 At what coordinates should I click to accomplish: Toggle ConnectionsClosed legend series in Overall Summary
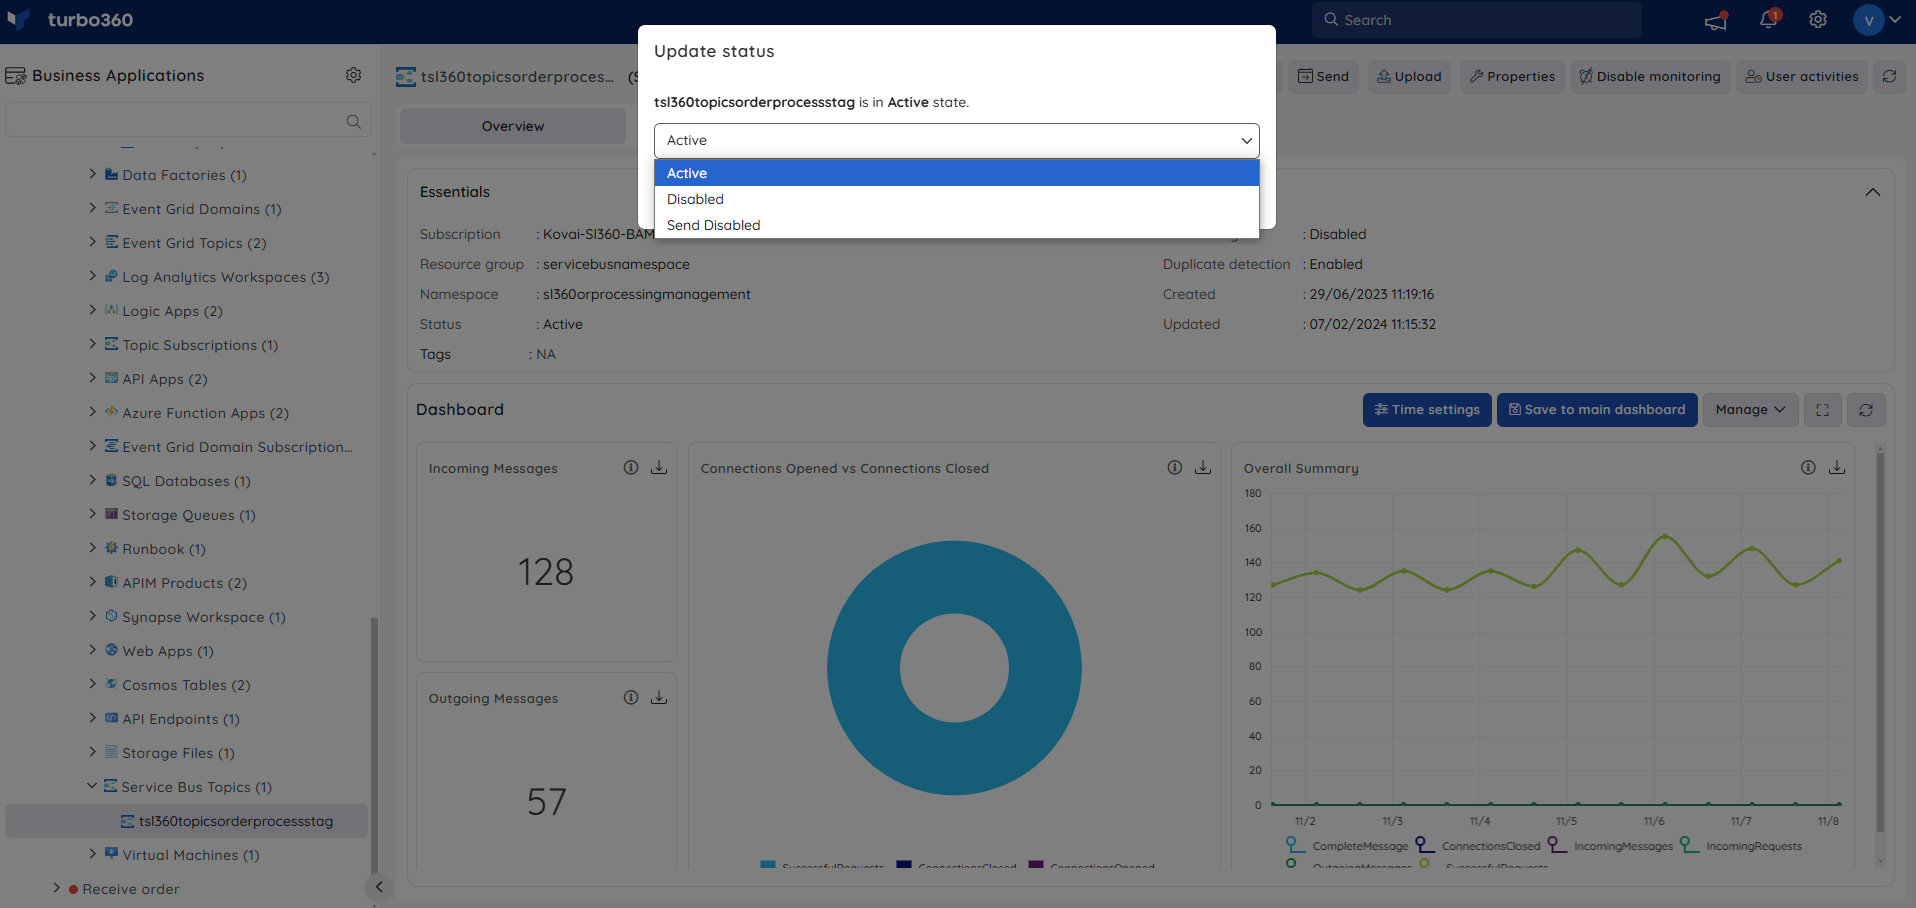click(1478, 846)
